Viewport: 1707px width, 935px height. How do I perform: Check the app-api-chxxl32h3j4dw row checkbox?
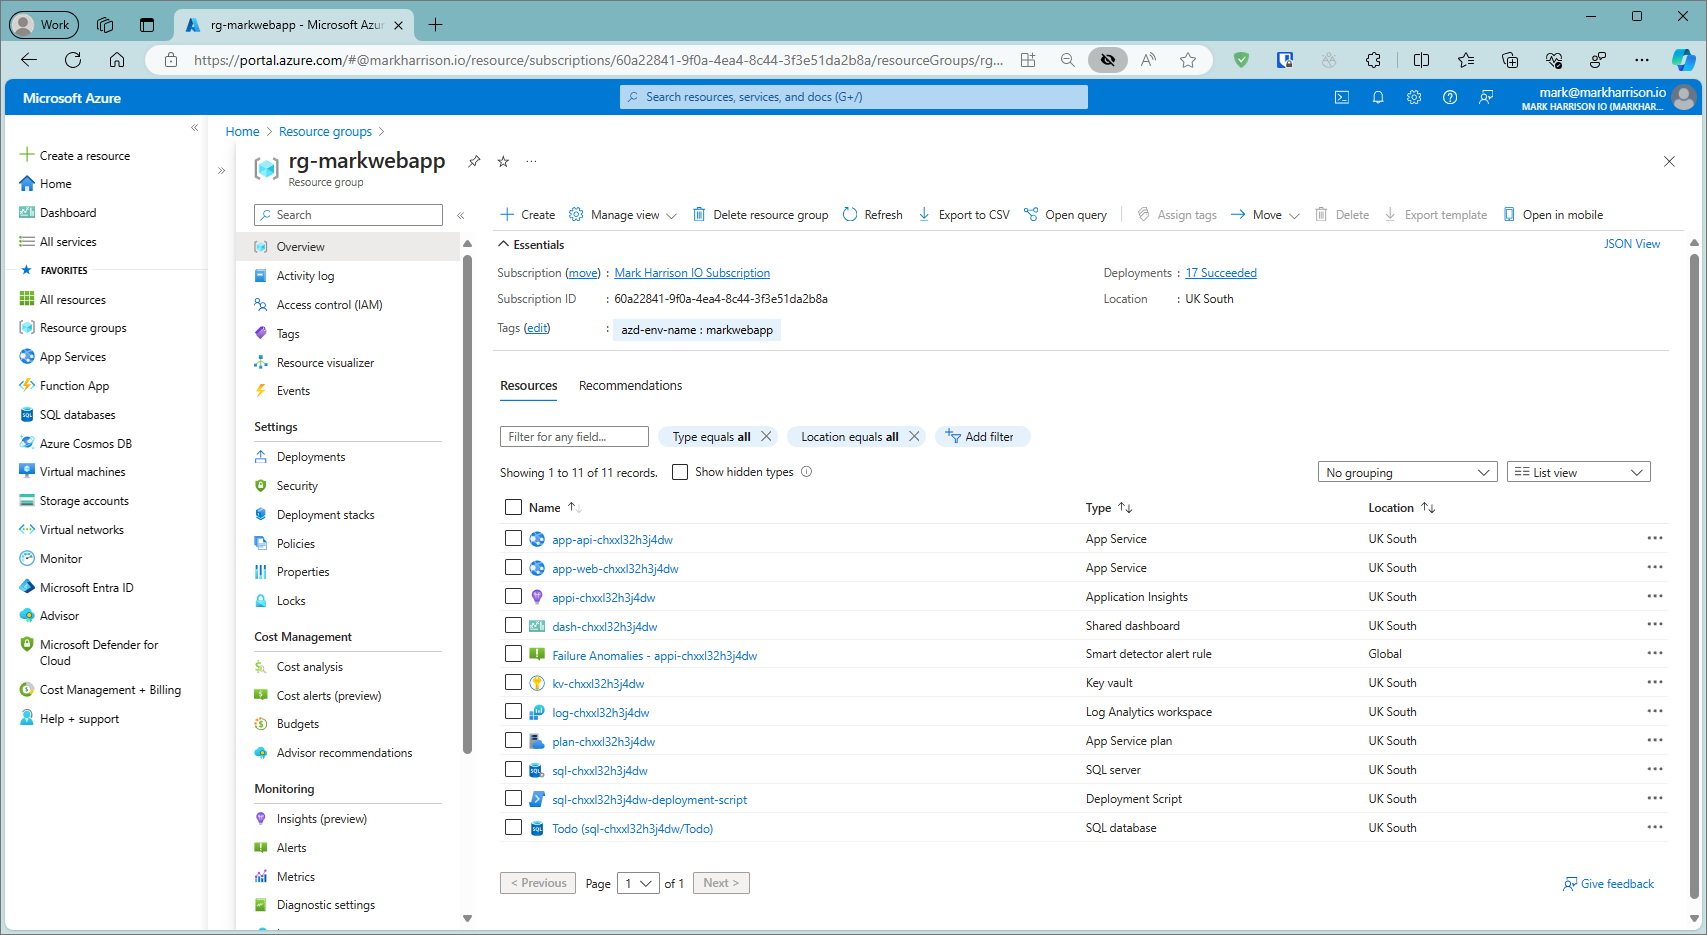(513, 539)
